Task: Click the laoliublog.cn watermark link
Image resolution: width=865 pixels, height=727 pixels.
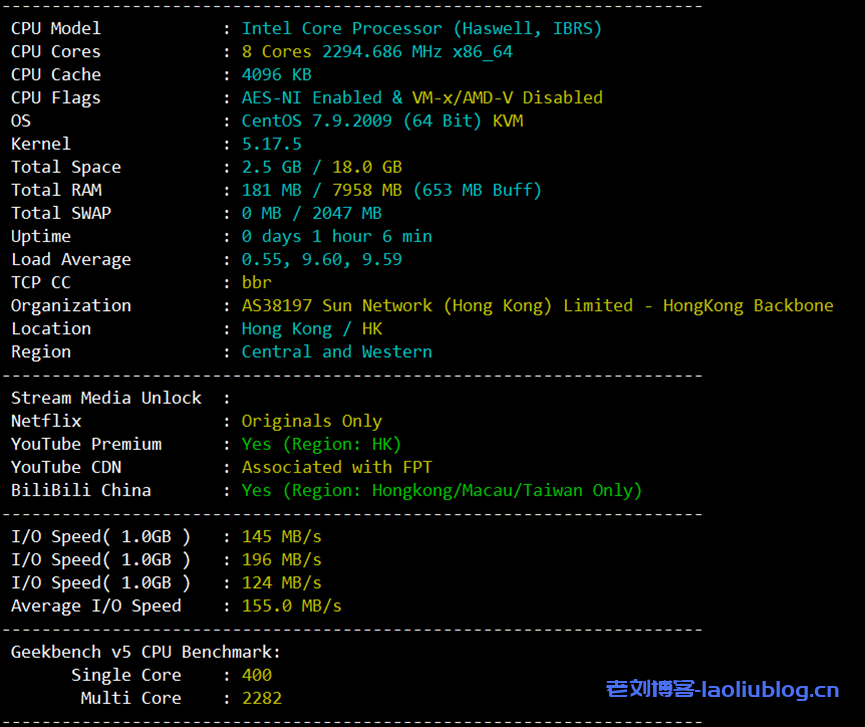Action: click(x=722, y=689)
